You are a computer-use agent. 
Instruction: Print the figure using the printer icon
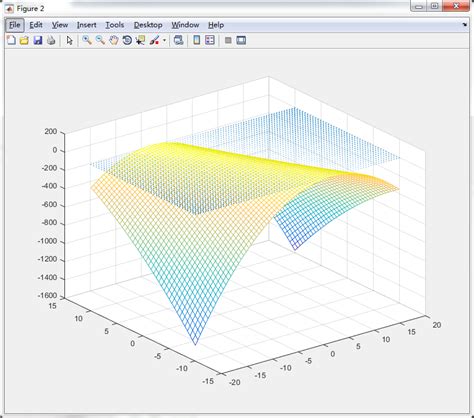[51, 40]
